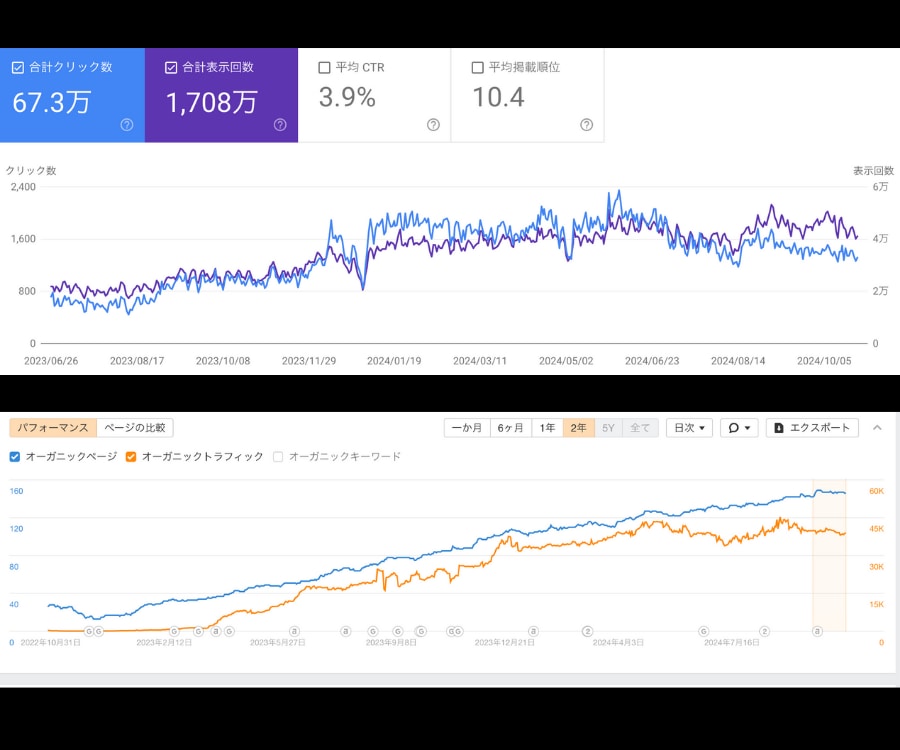Click the 2023年9月8日 axis date label
900x750 pixels.
click(391, 643)
